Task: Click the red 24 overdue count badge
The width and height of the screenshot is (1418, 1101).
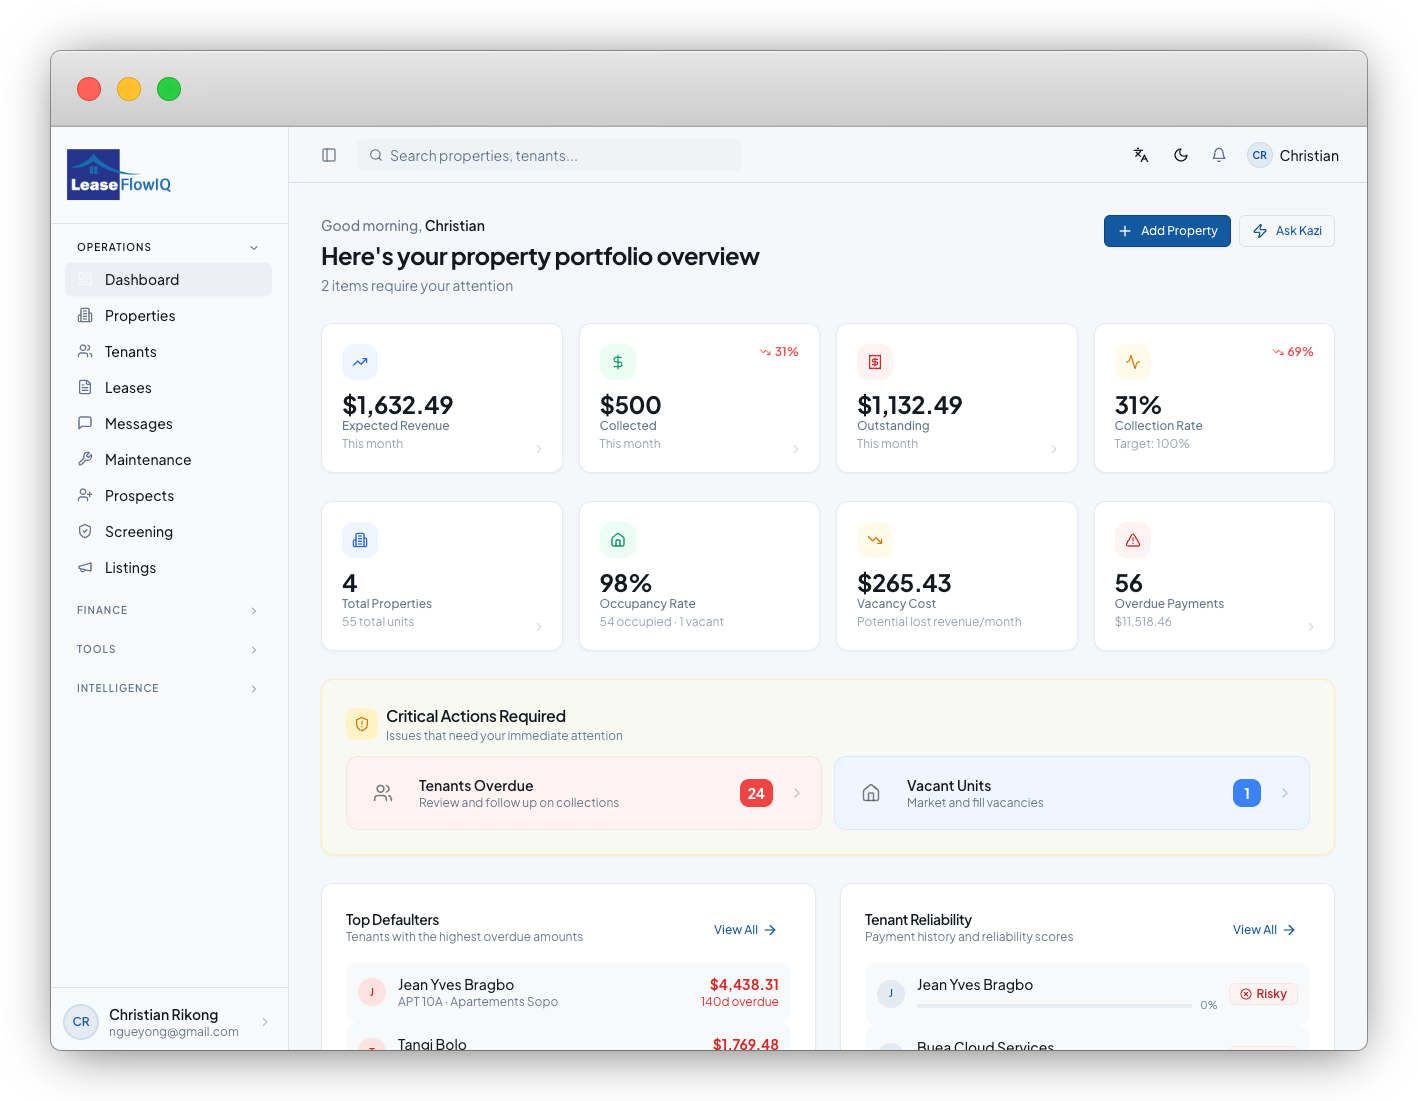Action: pos(756,793)
